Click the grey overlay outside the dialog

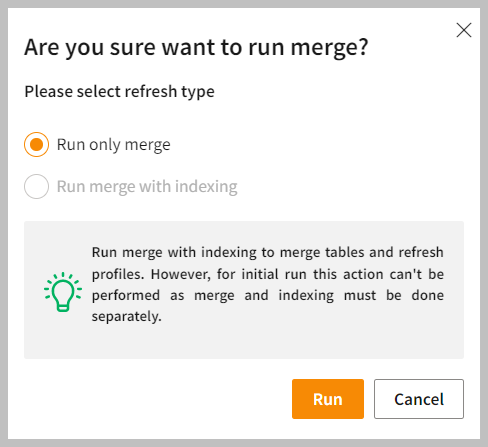[x=4, y=223]
